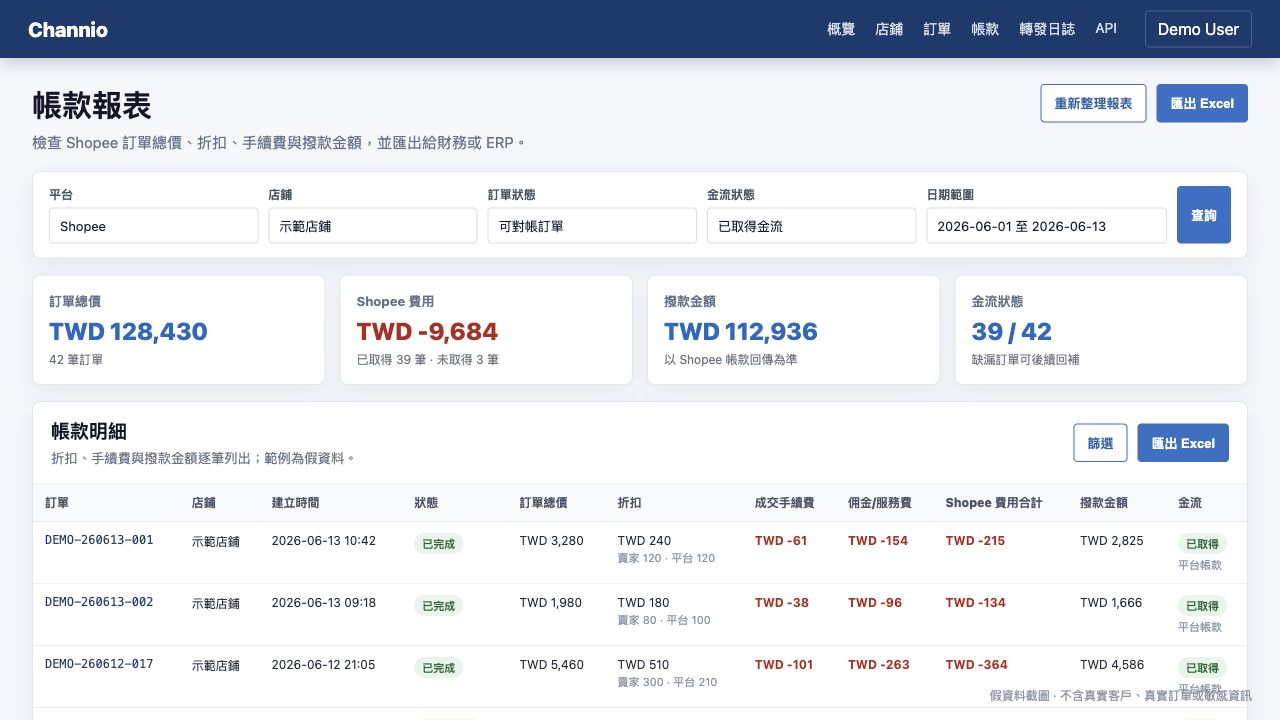This screenshot has height=720, width=1280.
Task: Open the API navigation link
Action: tap(1106, 29)
